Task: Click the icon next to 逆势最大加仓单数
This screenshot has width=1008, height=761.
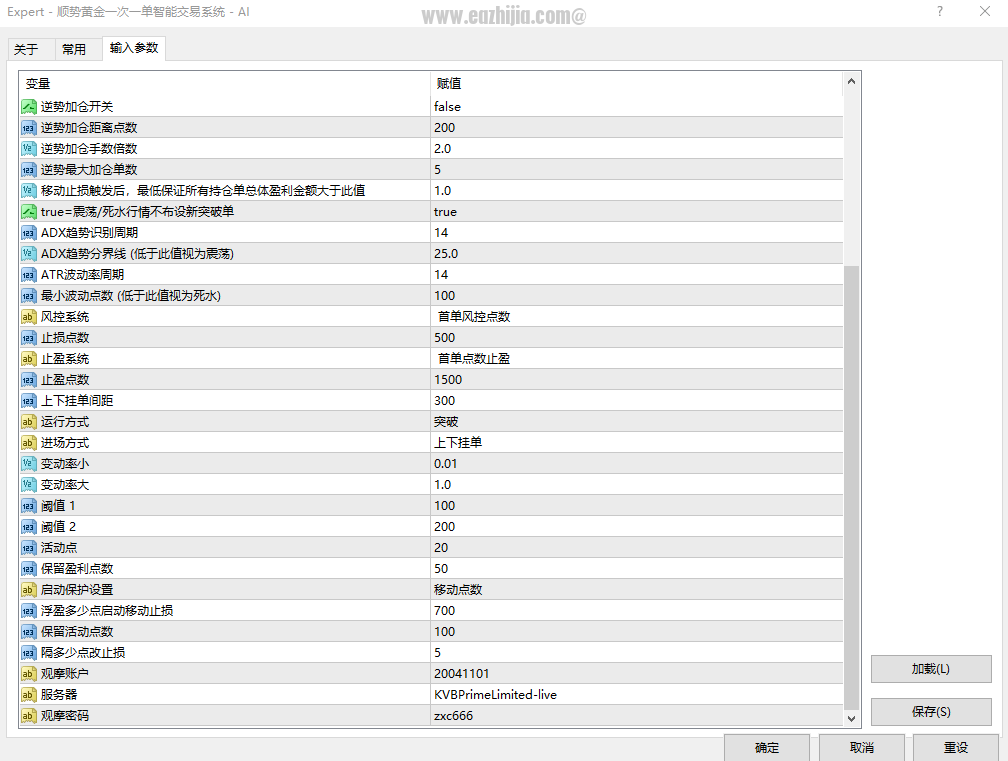Action: point(28,170)
